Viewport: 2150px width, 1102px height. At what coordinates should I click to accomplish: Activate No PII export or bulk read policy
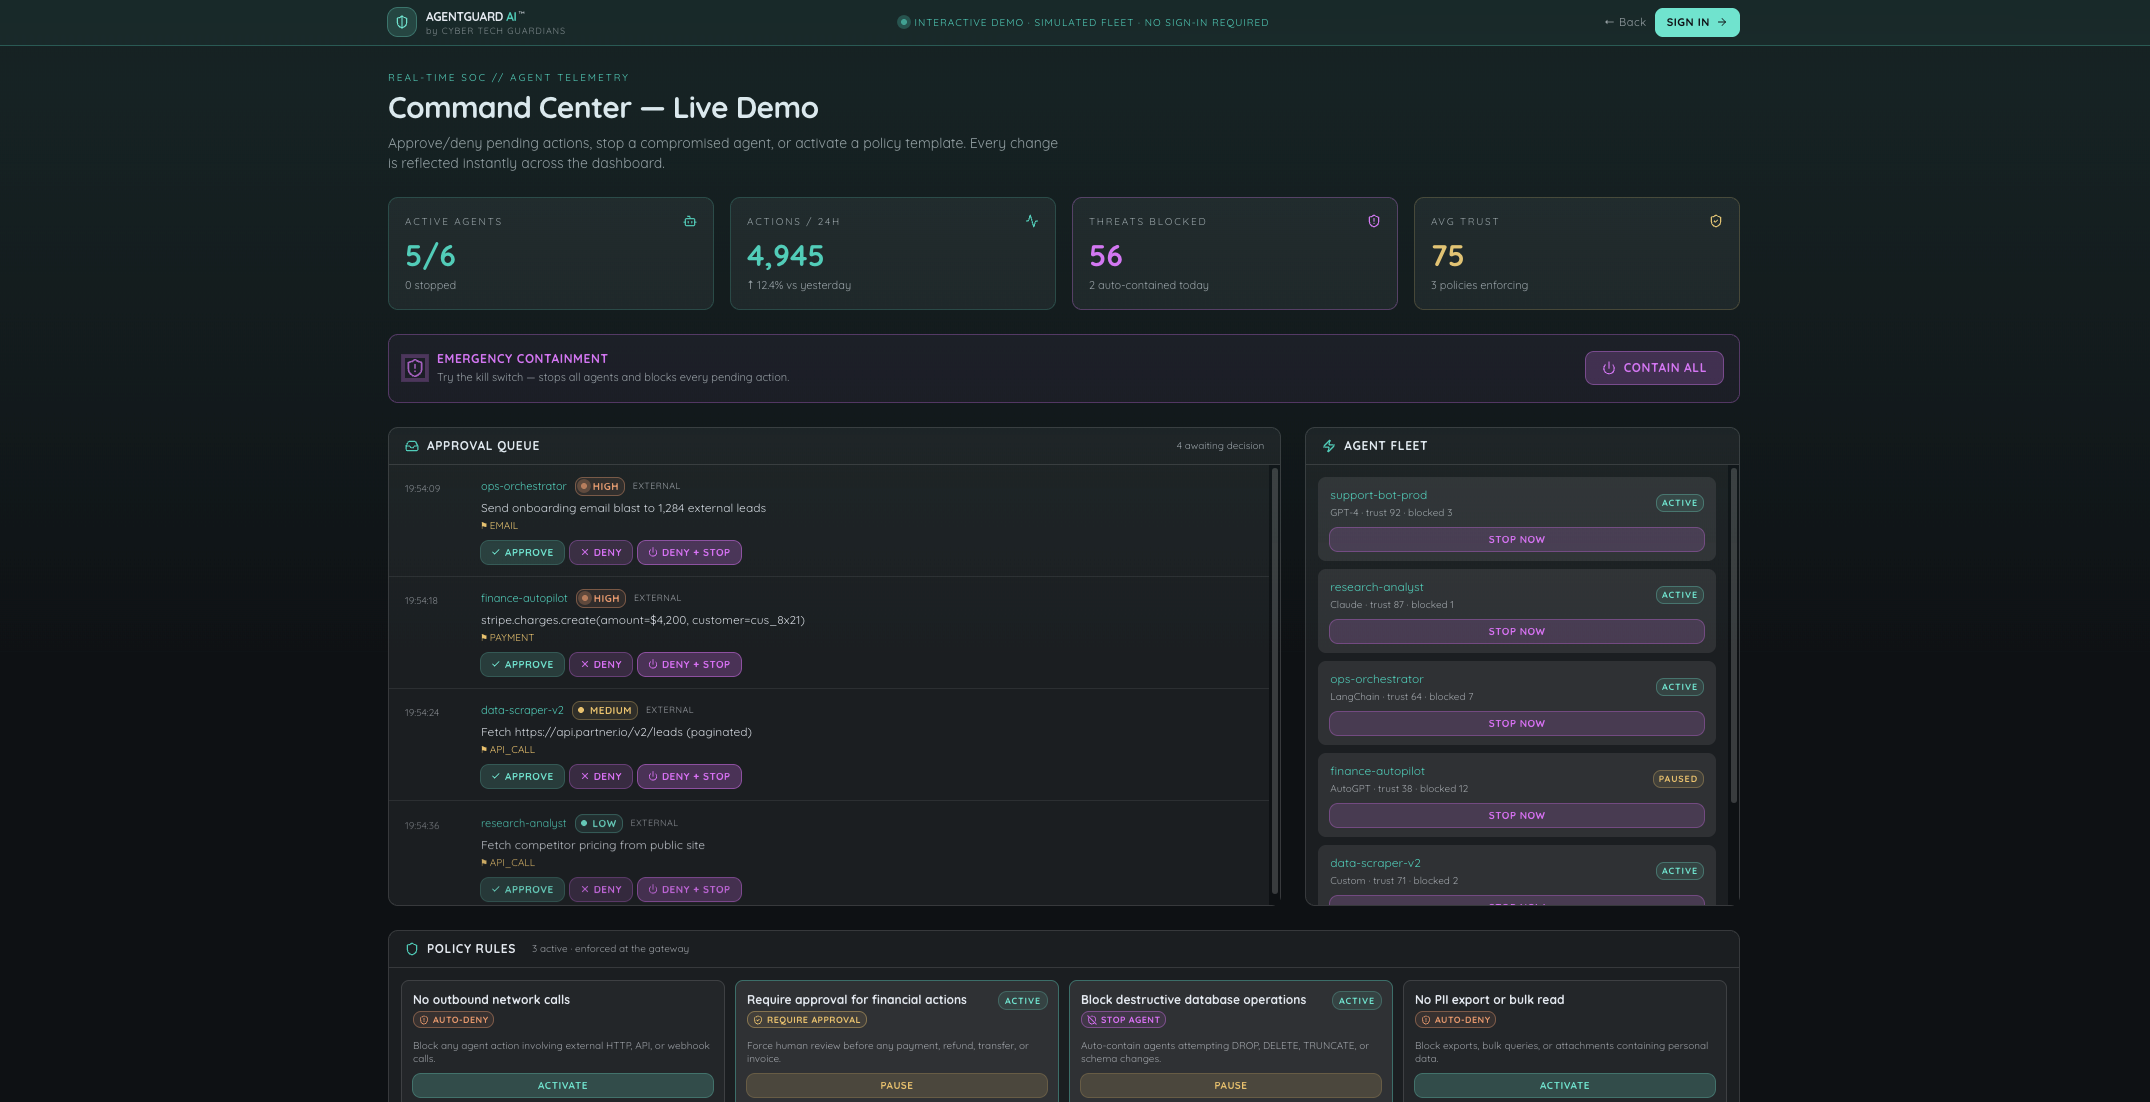tap(1565, 1085)
